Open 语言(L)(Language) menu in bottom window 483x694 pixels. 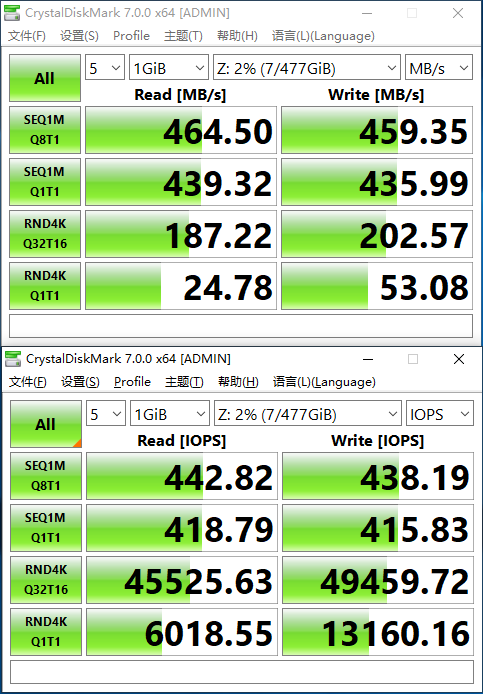(324, 382)
